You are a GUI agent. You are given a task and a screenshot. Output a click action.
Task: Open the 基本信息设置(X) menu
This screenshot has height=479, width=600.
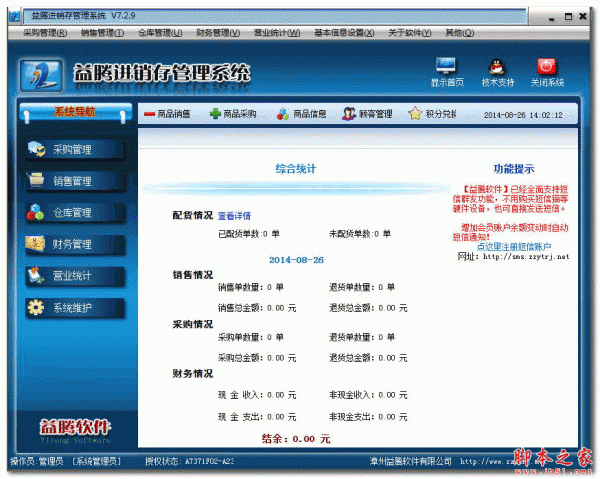coord(344,33)
